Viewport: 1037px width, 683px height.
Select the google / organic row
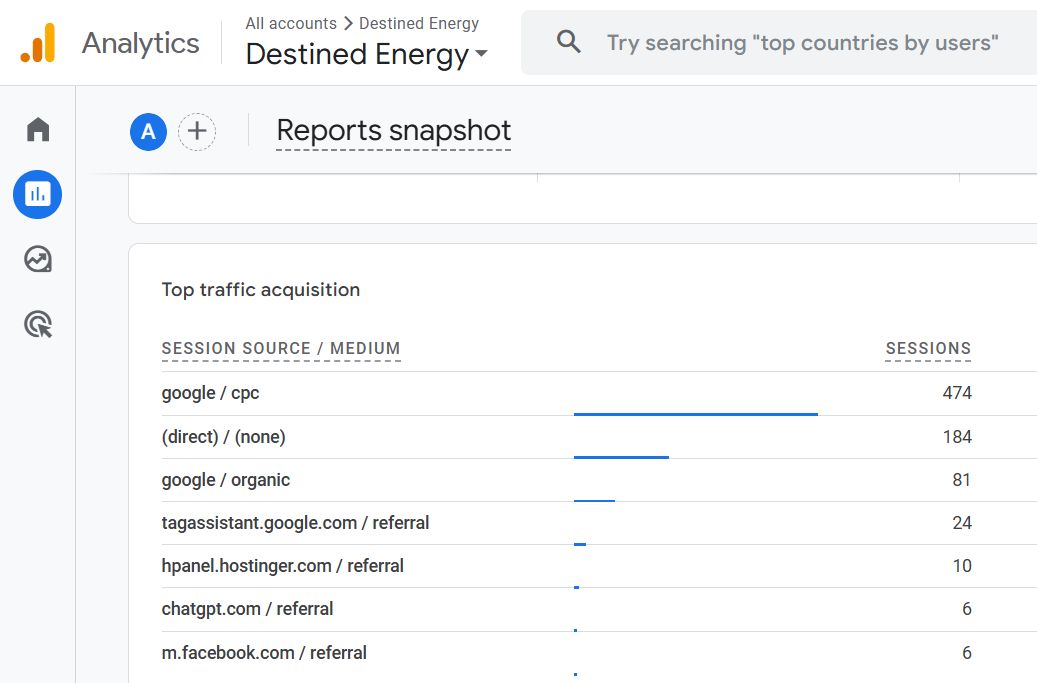point(599,480)
